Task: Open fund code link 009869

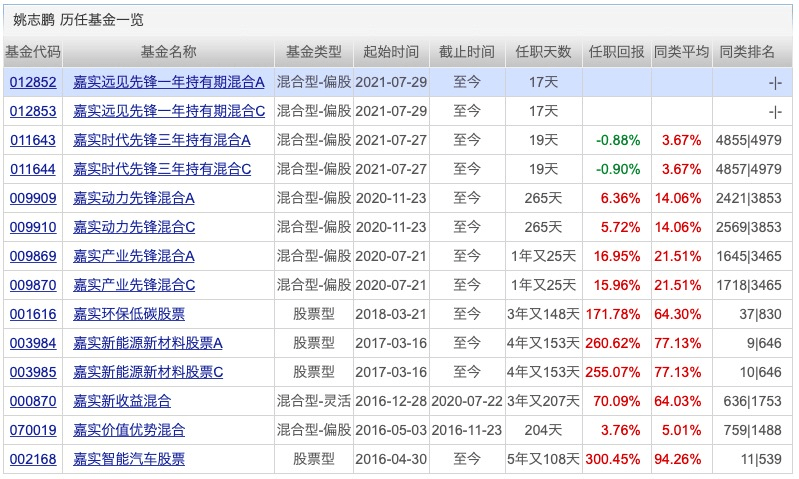Action: coord(33,256)
